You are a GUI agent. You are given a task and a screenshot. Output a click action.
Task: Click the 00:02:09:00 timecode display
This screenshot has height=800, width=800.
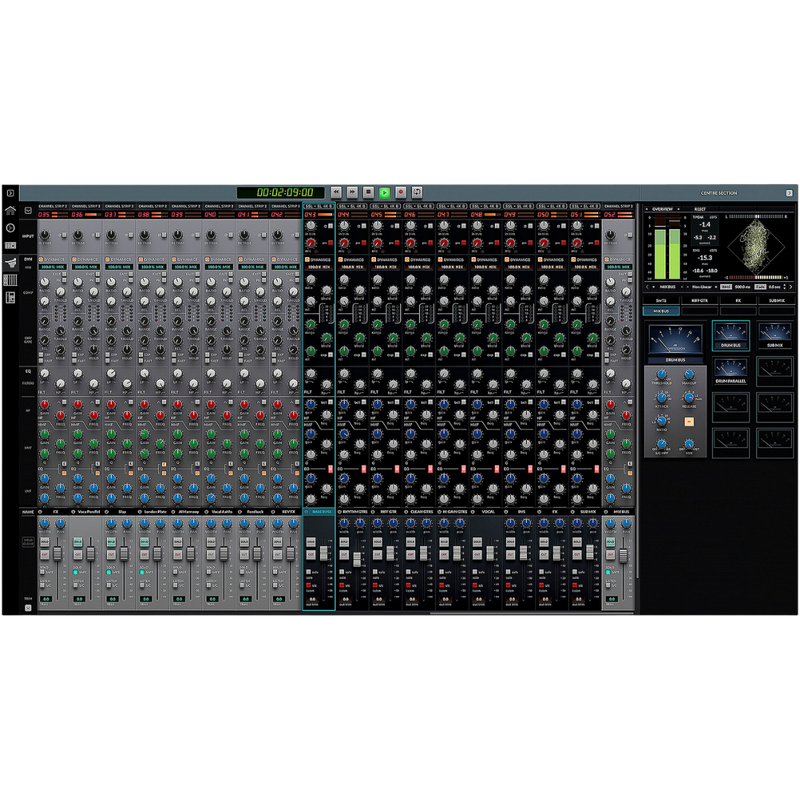coord(285,192)
